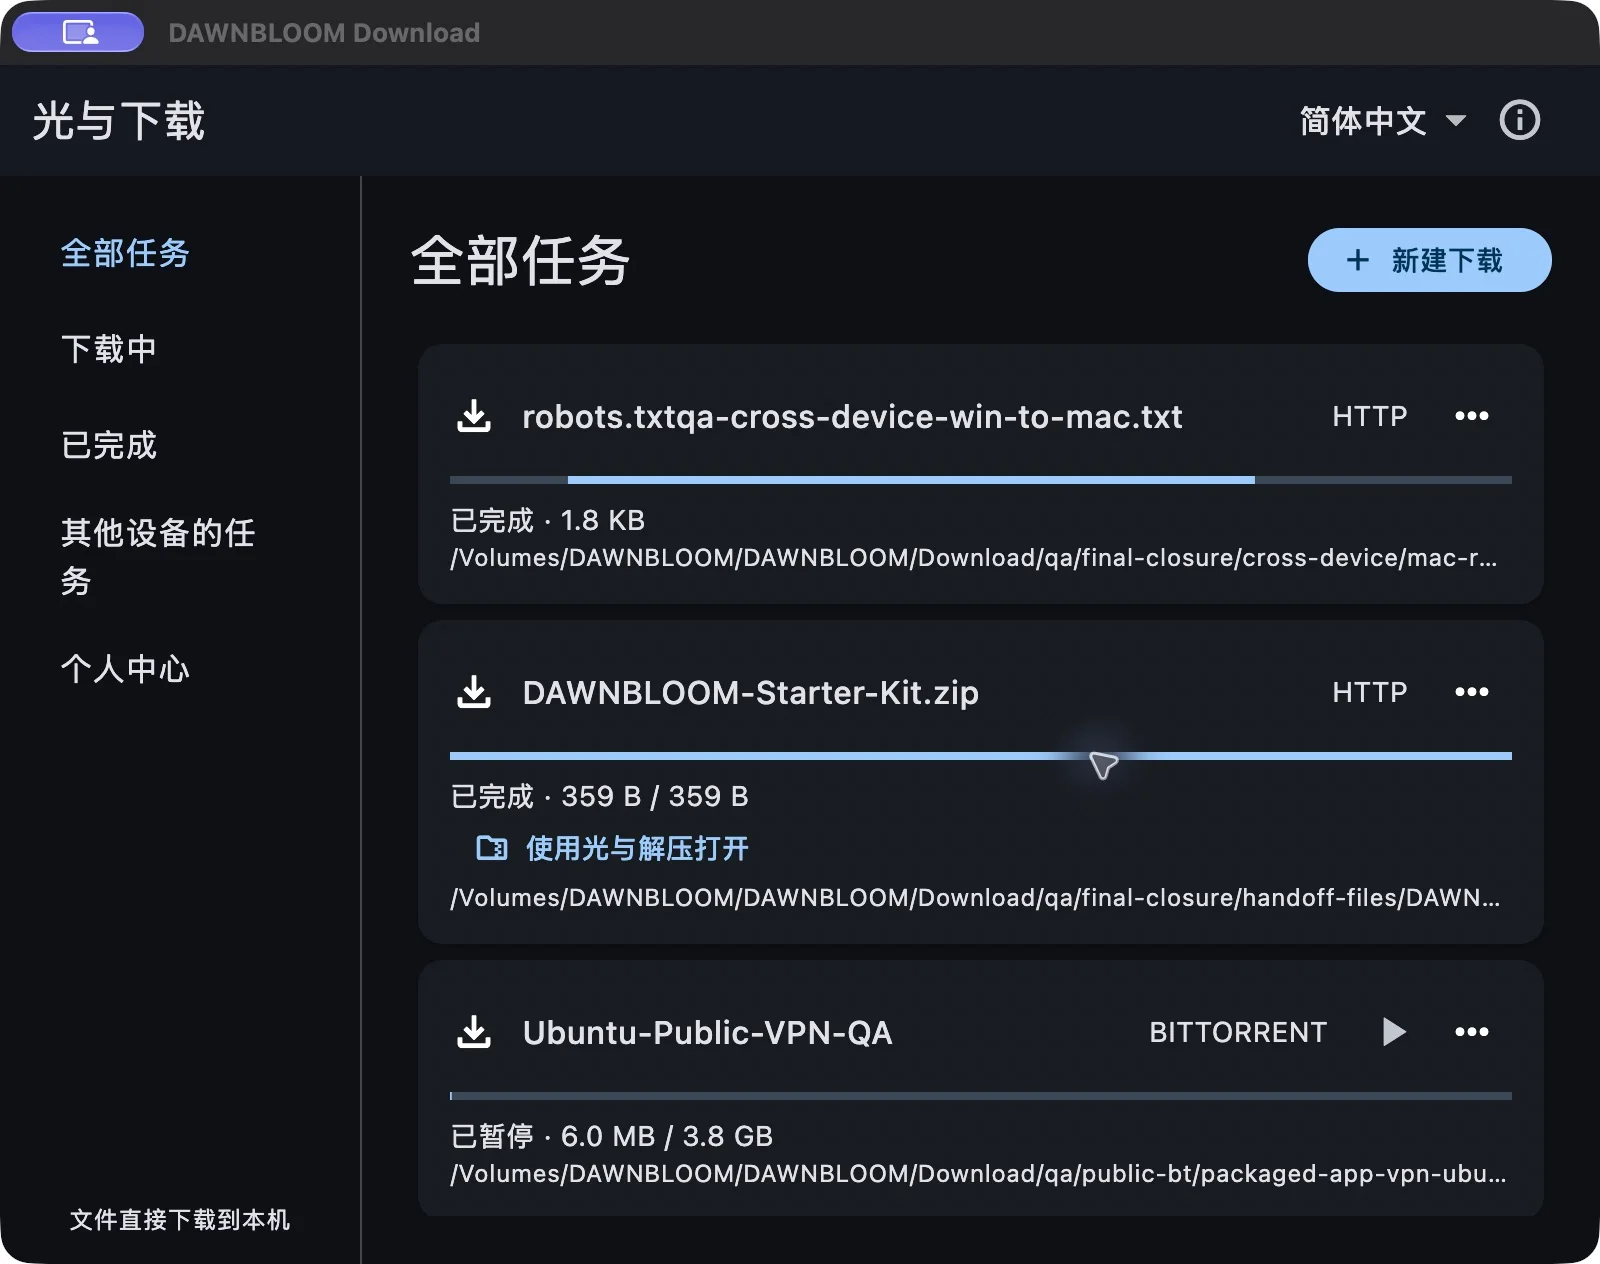Click the file name robots.txtqa-cross-device-win-to-mac.txt
Screen dimensions: 1600x1264
pos(852,416)
